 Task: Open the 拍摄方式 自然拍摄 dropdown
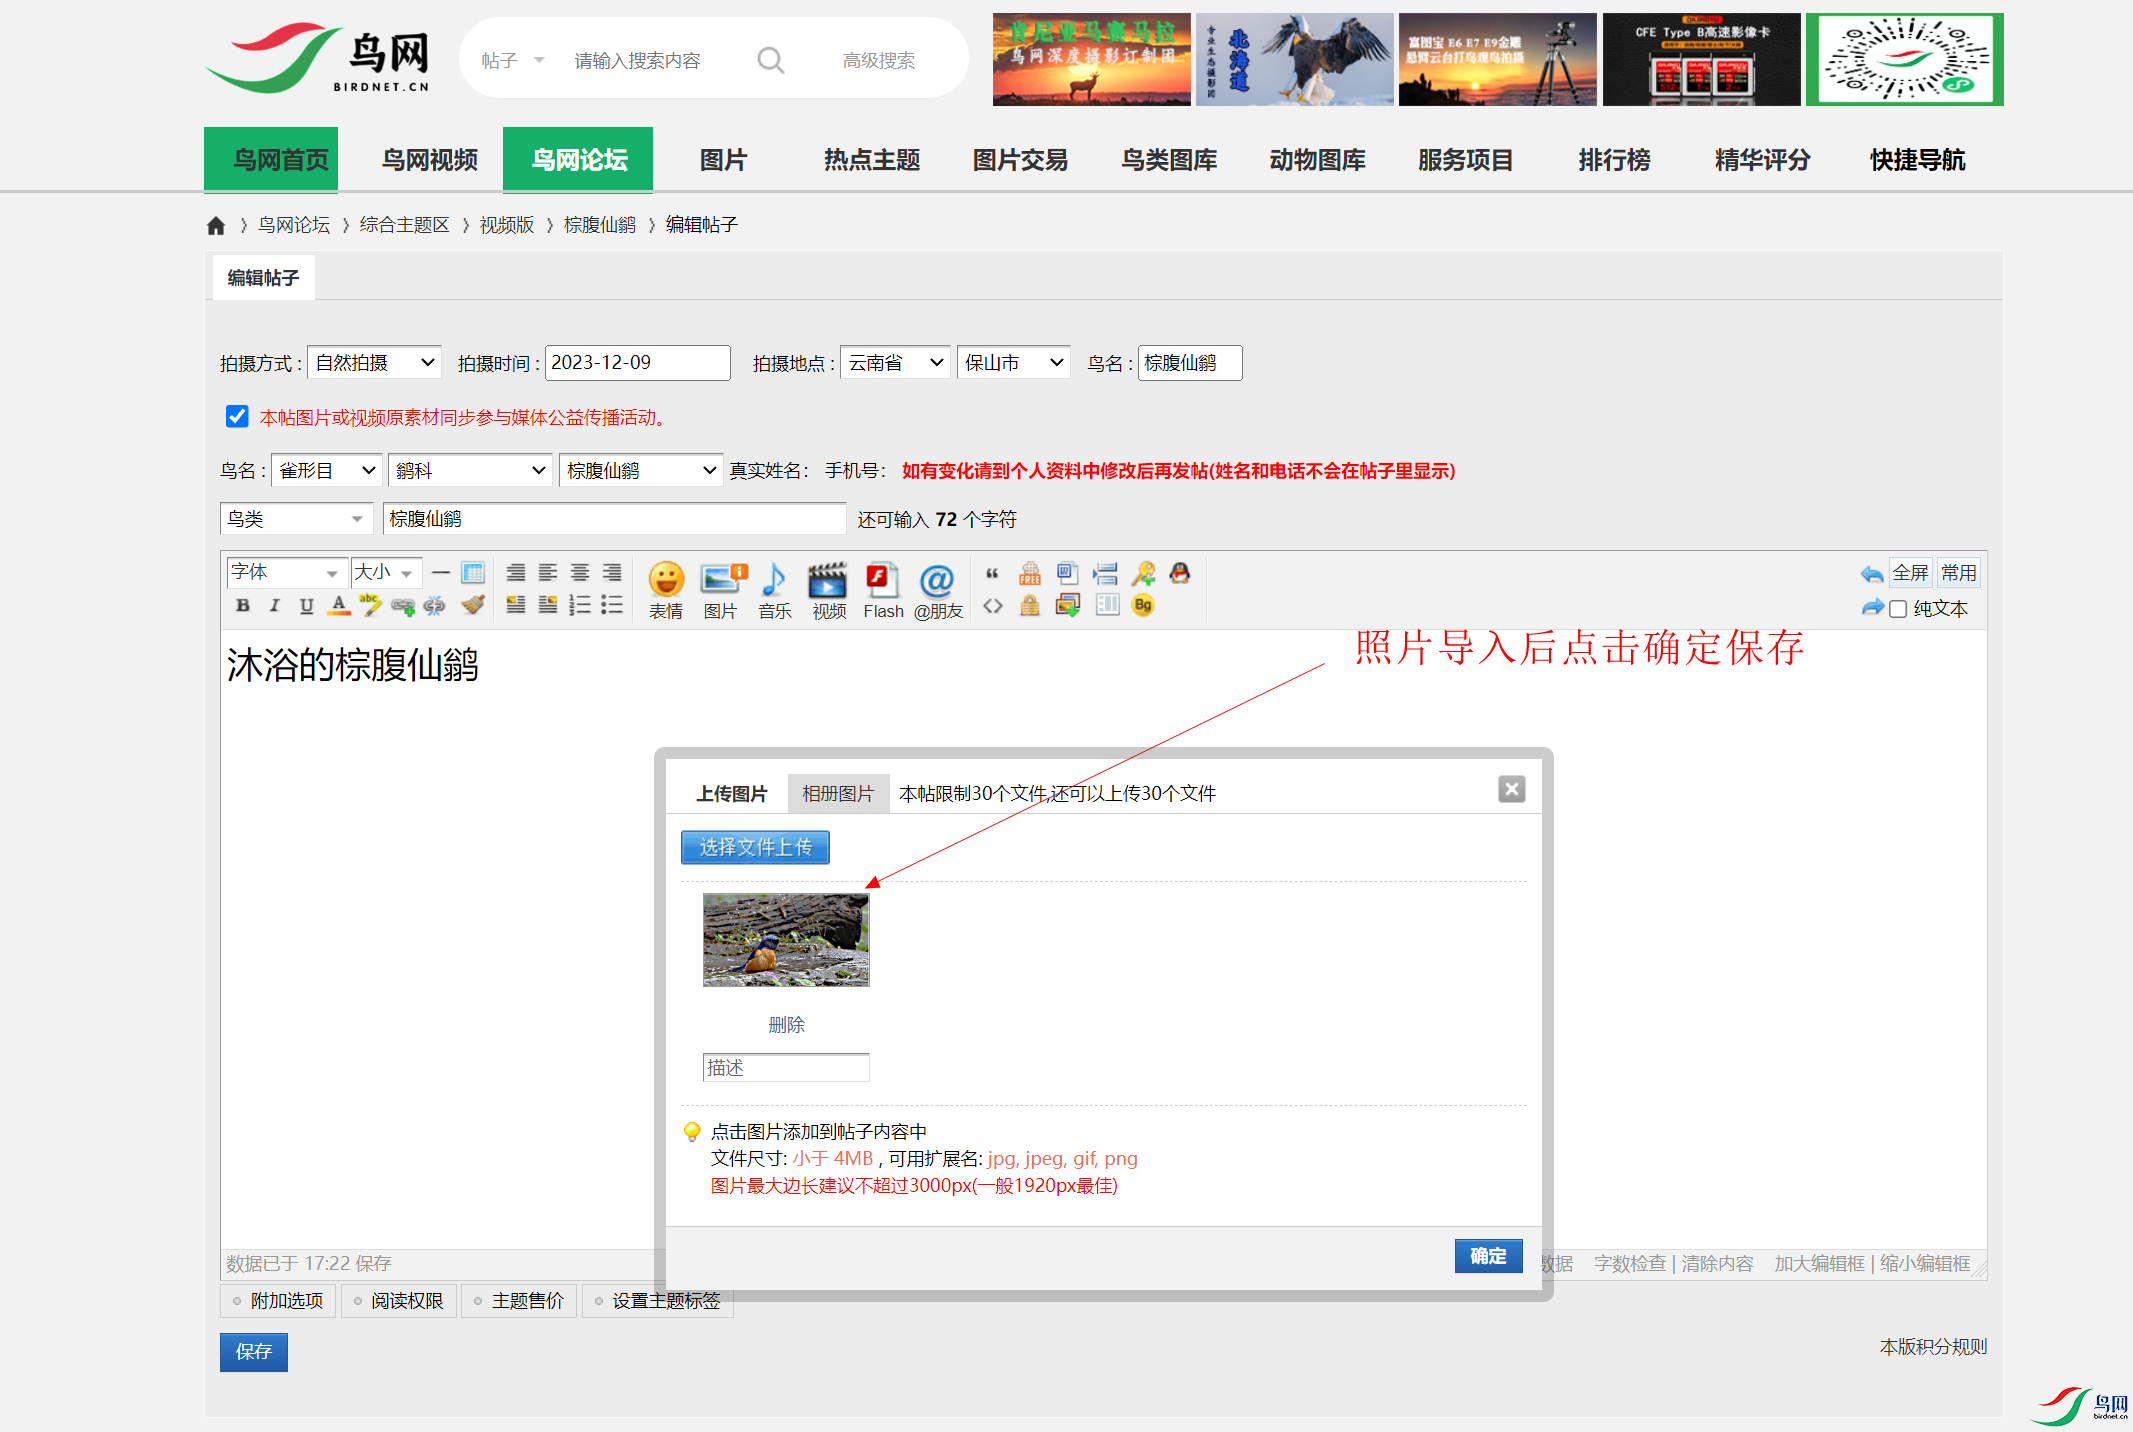tap(374, 363)
